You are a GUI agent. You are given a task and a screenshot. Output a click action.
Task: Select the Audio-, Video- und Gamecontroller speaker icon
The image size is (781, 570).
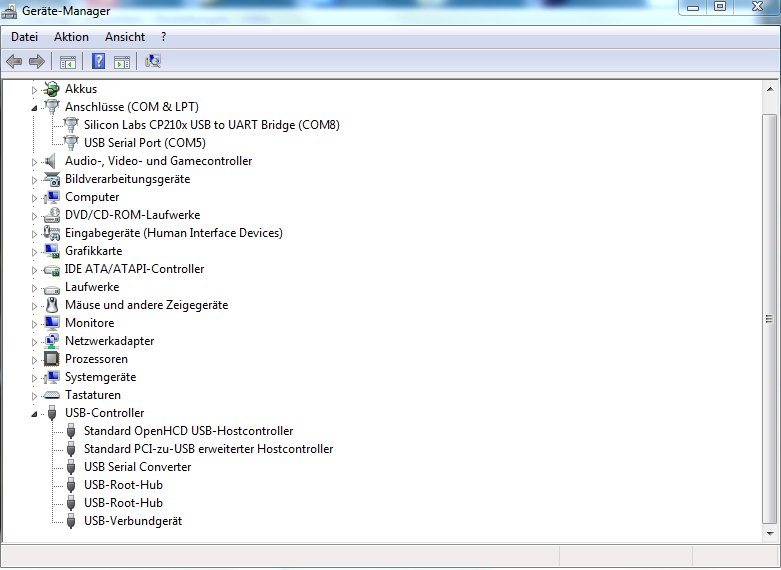[50, 161]
